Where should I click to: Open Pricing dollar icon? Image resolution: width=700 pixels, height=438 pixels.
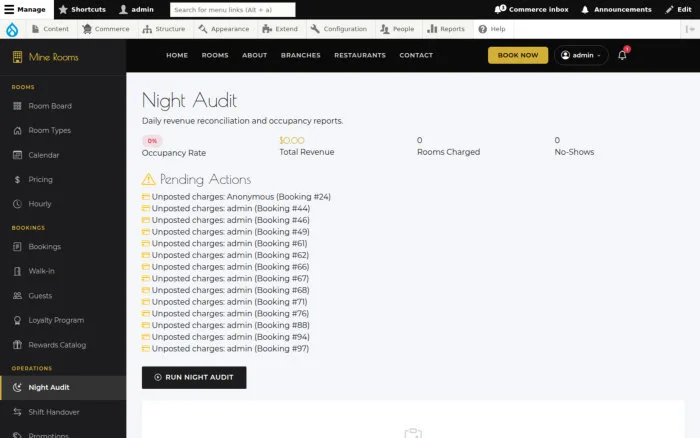[17, 179]
